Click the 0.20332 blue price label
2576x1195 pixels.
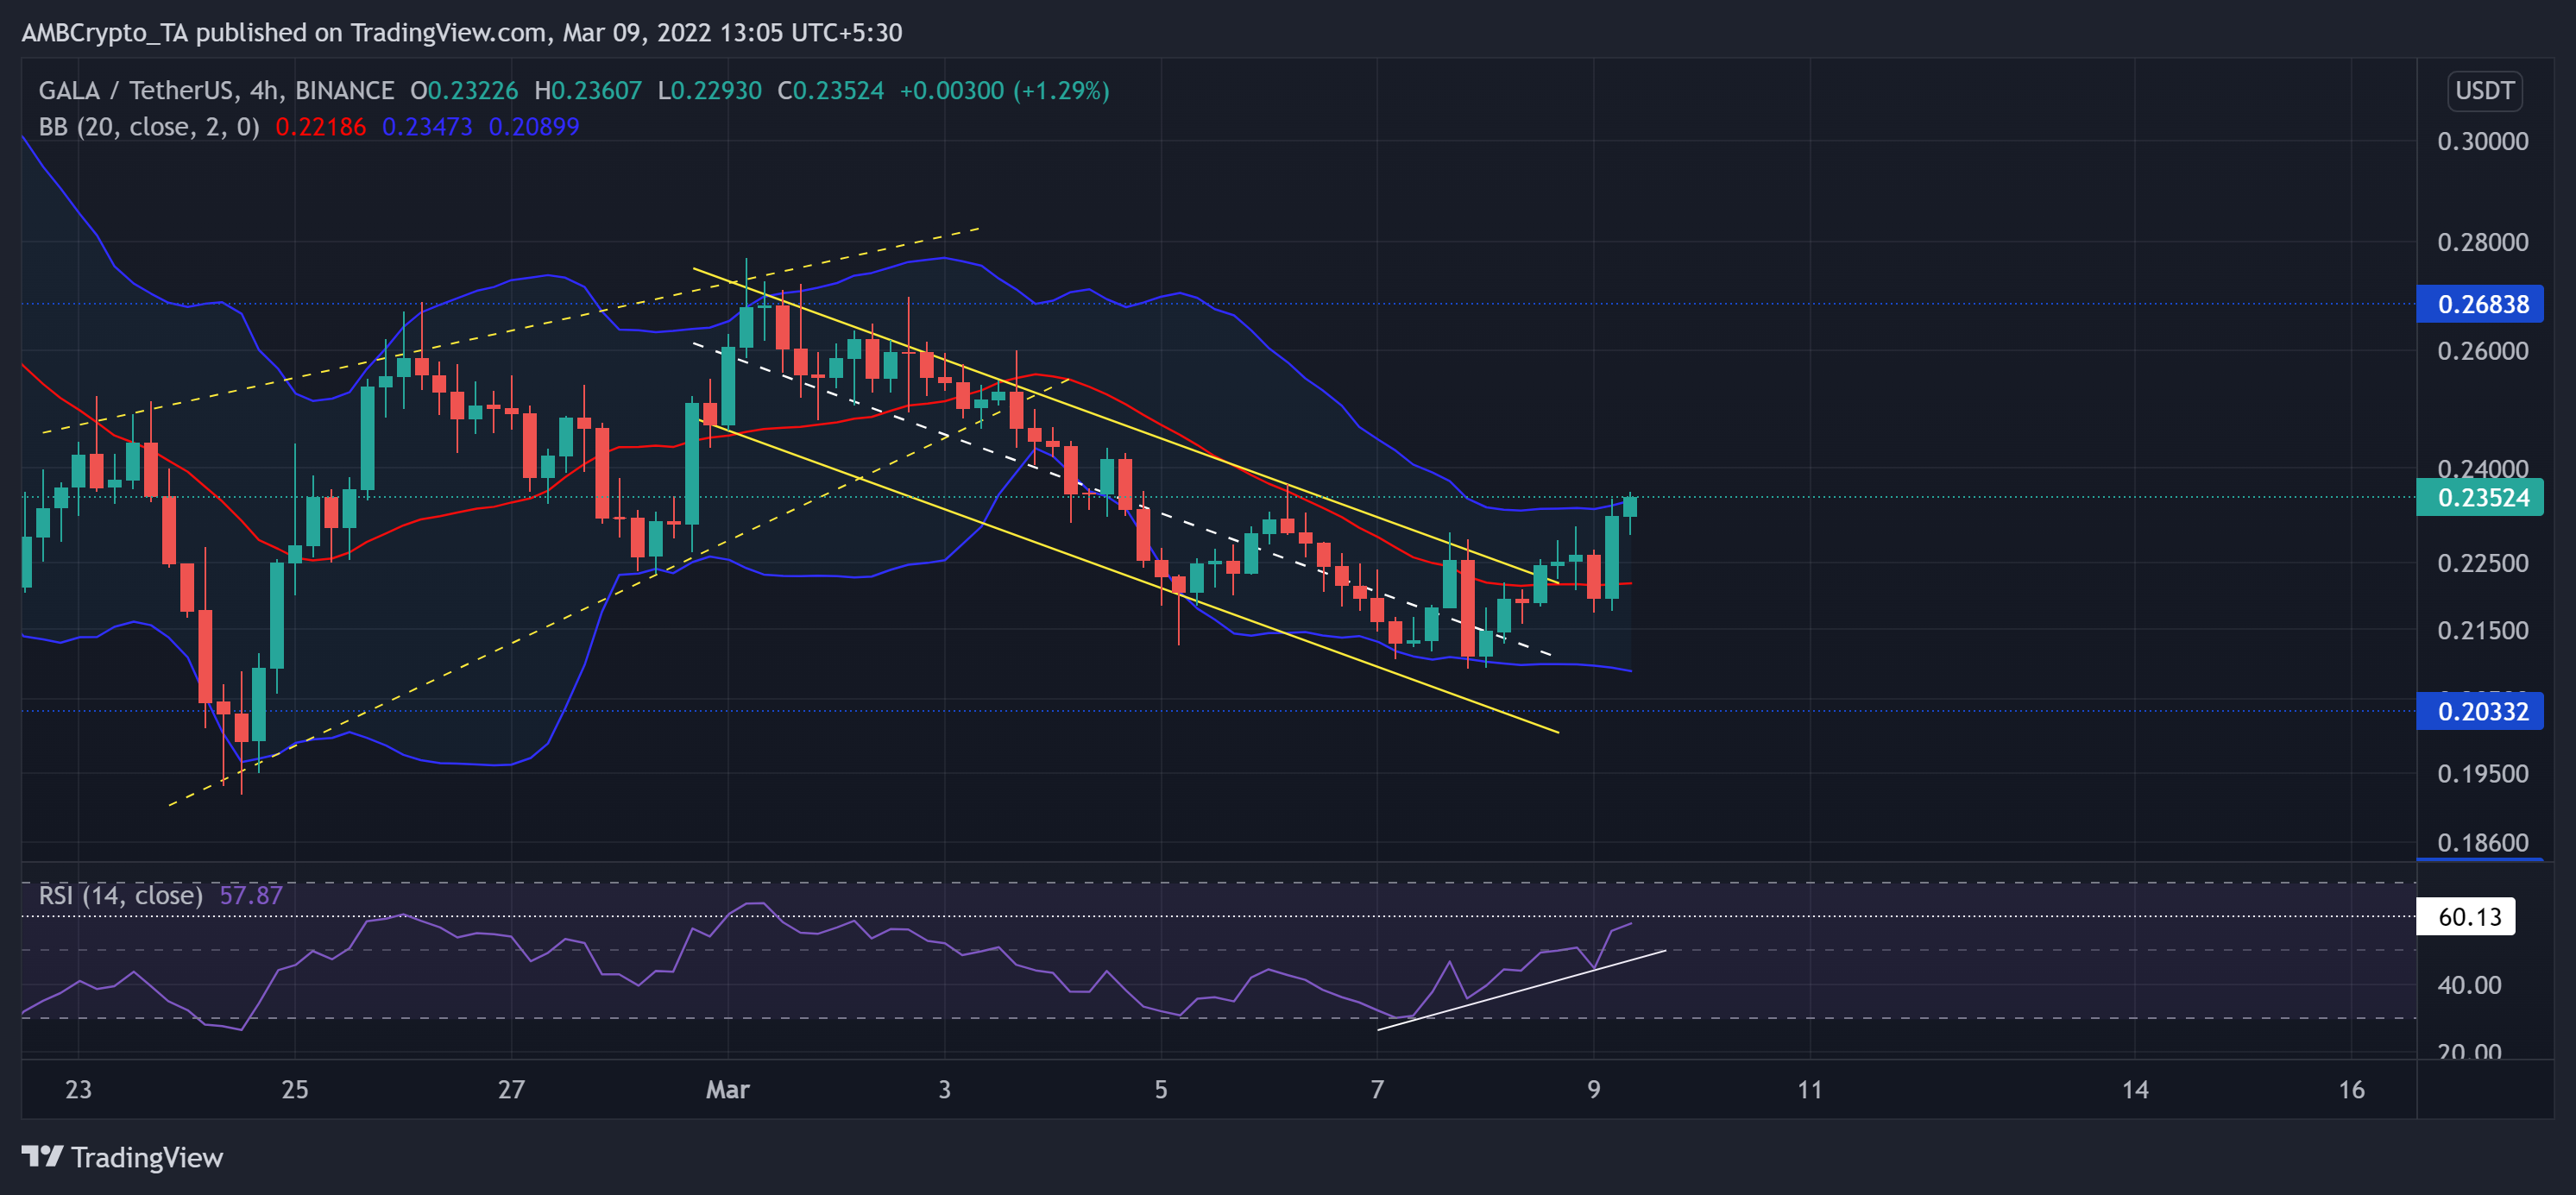(2479, 711)
